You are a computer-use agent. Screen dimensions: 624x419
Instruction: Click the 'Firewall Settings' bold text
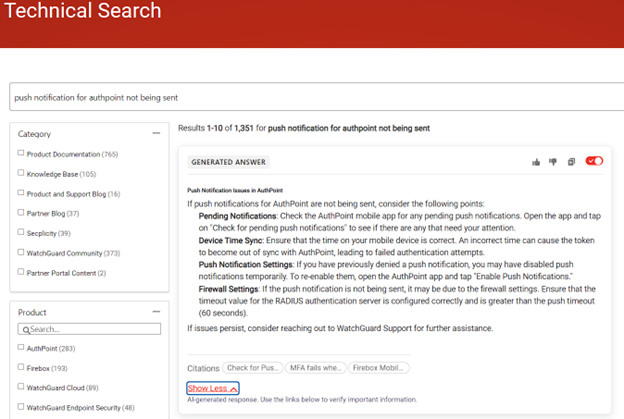[x=228, y=289]
